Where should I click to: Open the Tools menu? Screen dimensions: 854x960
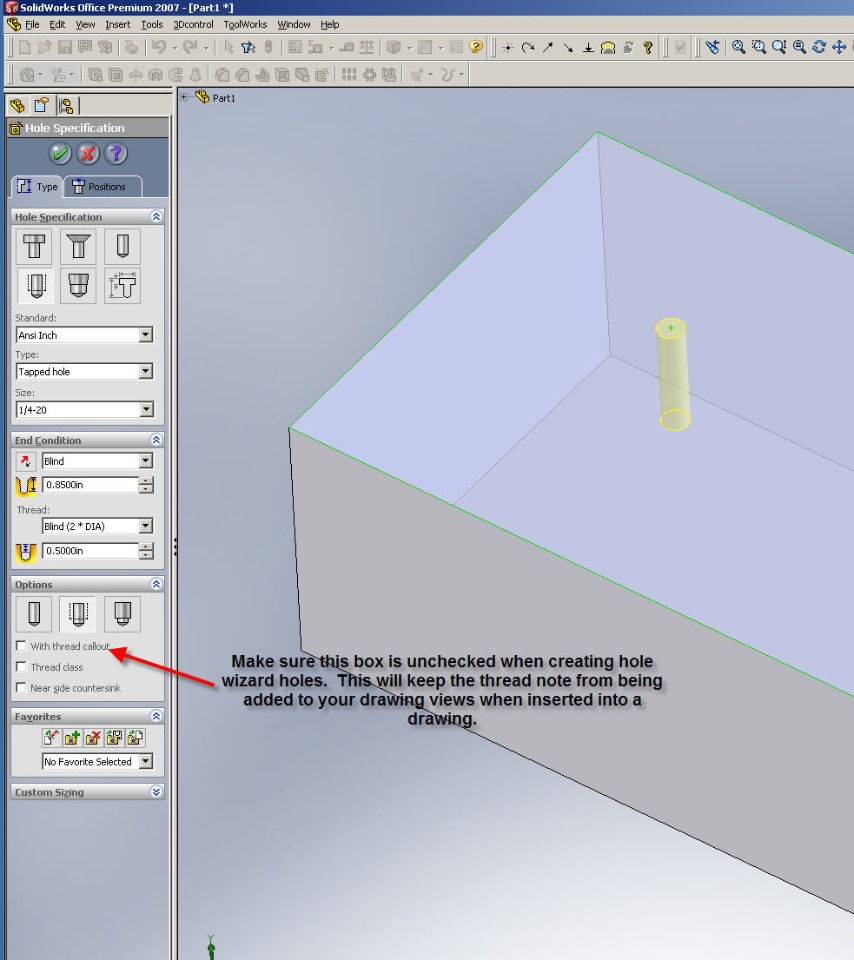click(x=152, y=24)
